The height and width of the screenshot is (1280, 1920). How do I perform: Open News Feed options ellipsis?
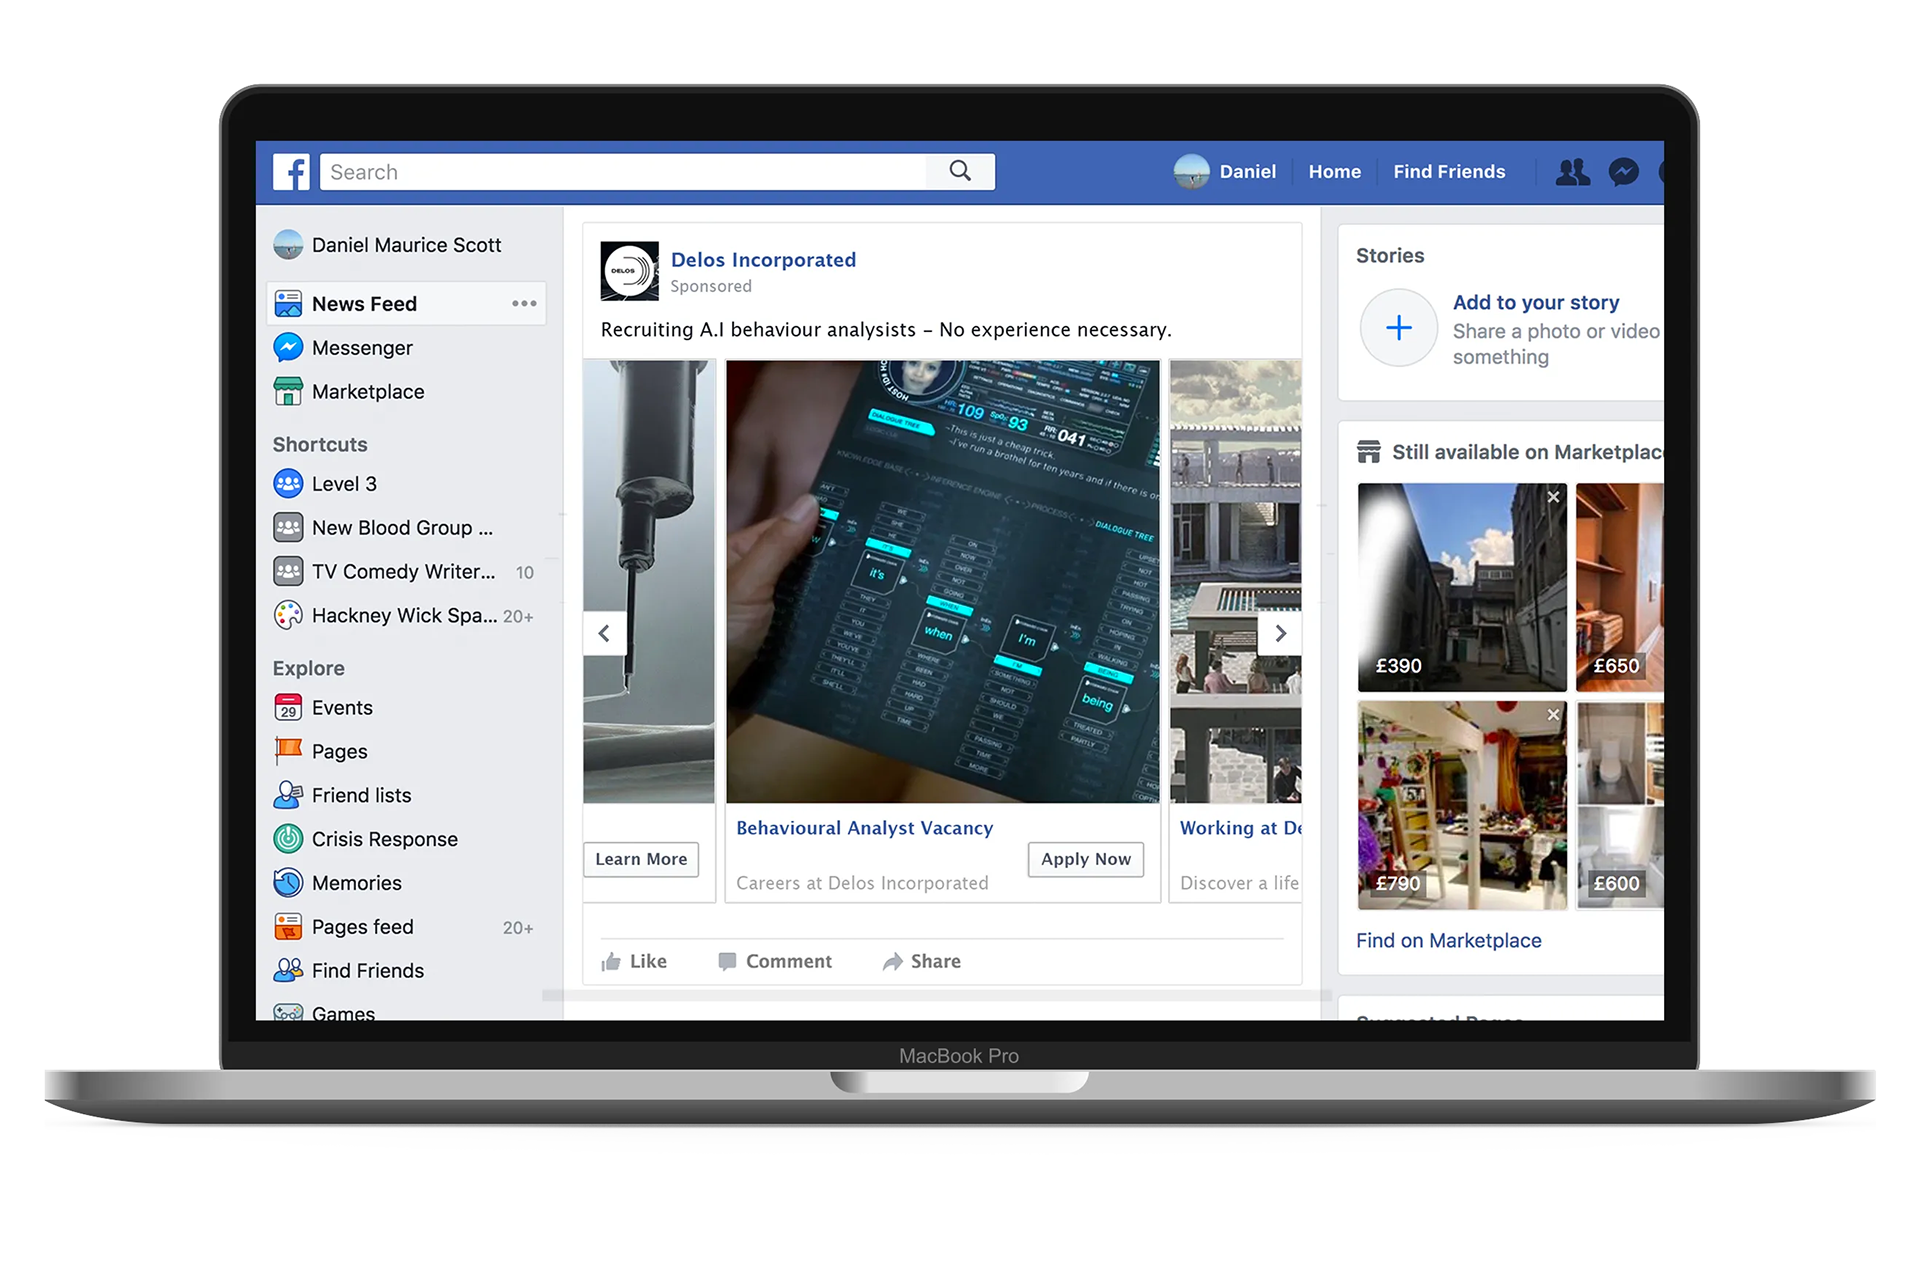point(524,303)
